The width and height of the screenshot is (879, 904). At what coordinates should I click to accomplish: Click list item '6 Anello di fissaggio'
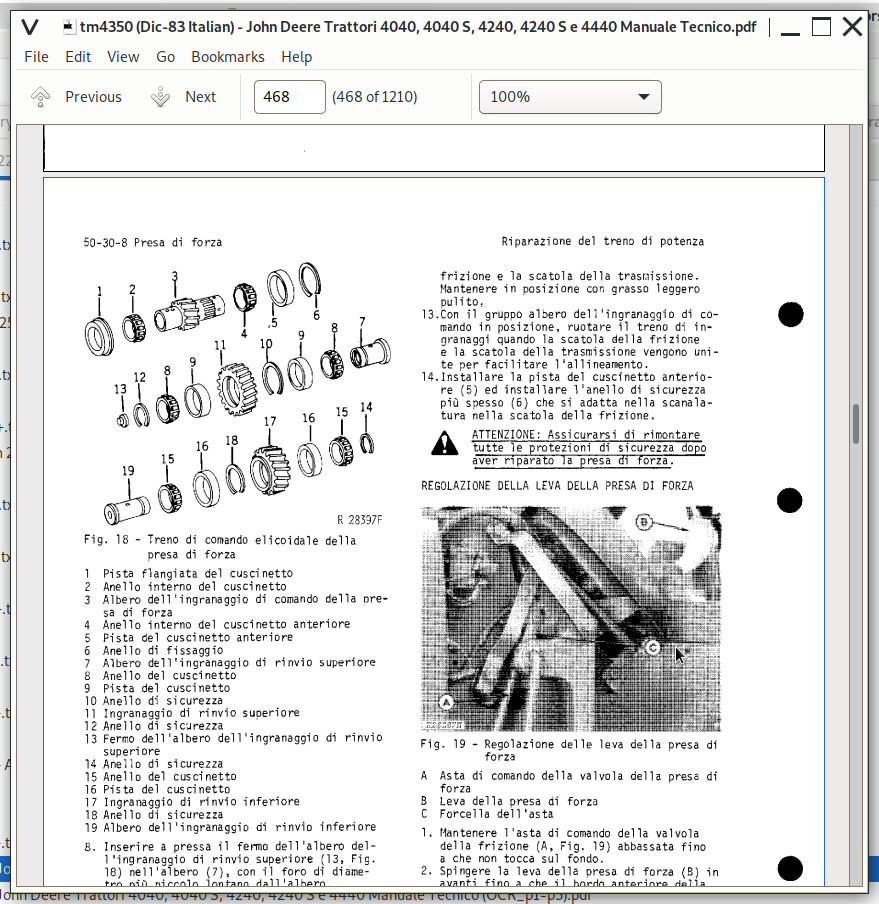(x=154, y=650)
